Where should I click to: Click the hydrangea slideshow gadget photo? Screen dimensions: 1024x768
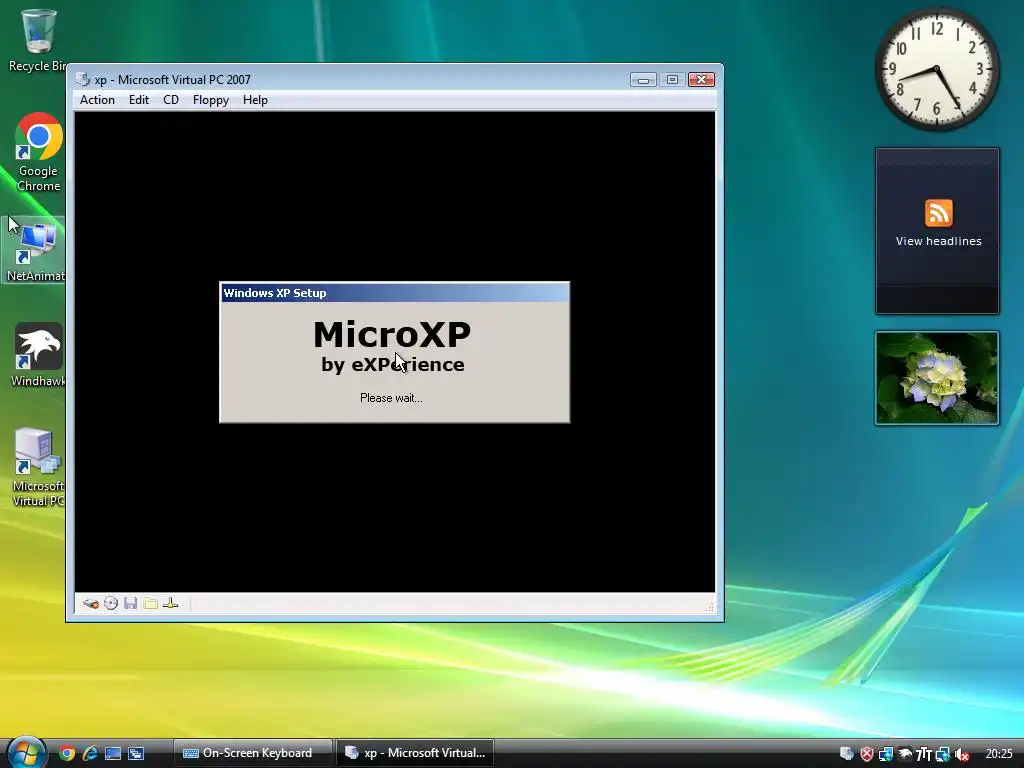[x=936, y=378]
